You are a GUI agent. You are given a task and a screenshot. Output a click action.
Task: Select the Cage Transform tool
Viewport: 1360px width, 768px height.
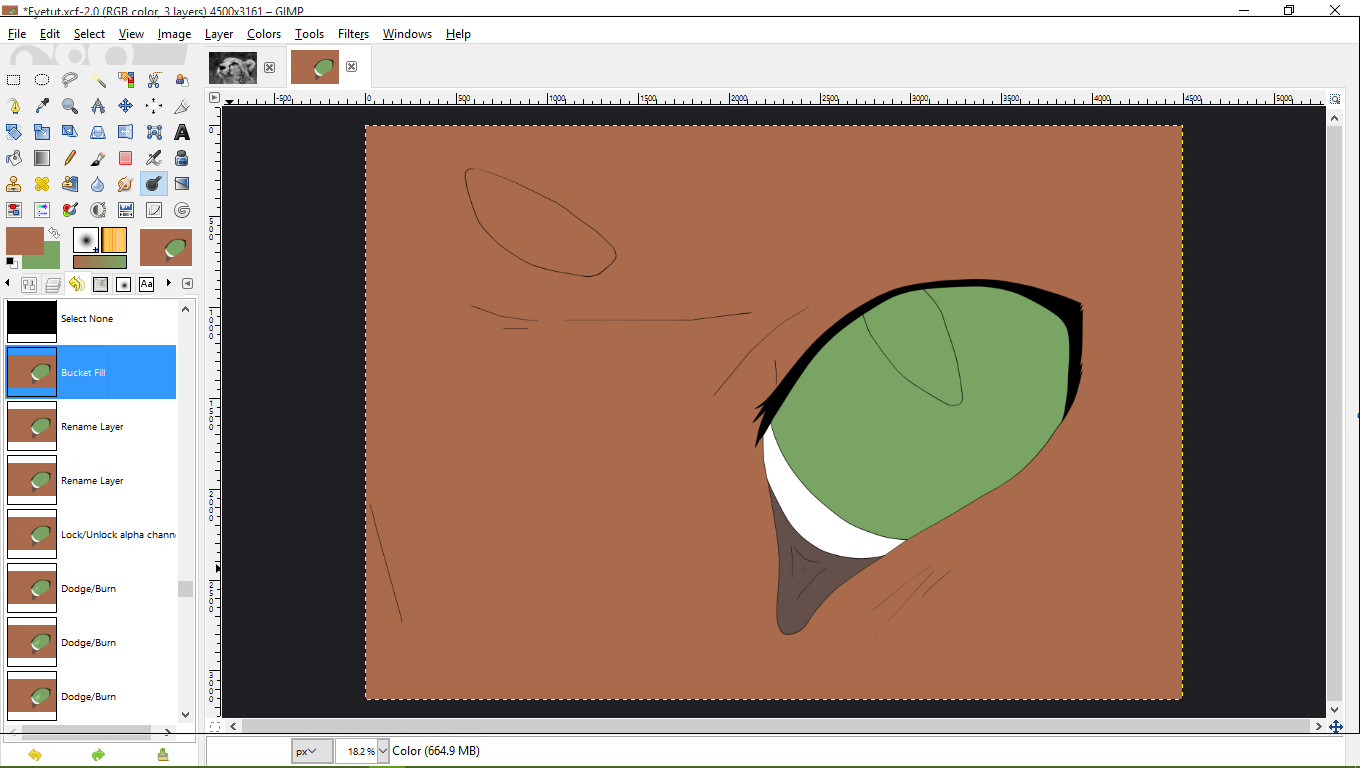[154, 132]
